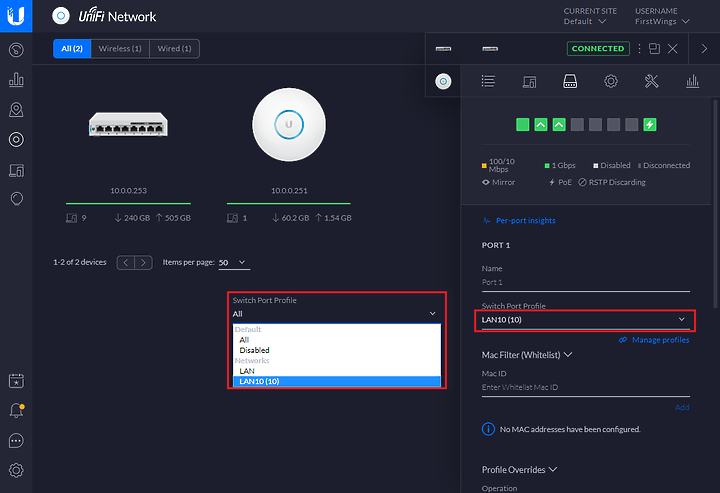
Task: Open the Map icon in sidebar
Action: (x=16, y=110)
